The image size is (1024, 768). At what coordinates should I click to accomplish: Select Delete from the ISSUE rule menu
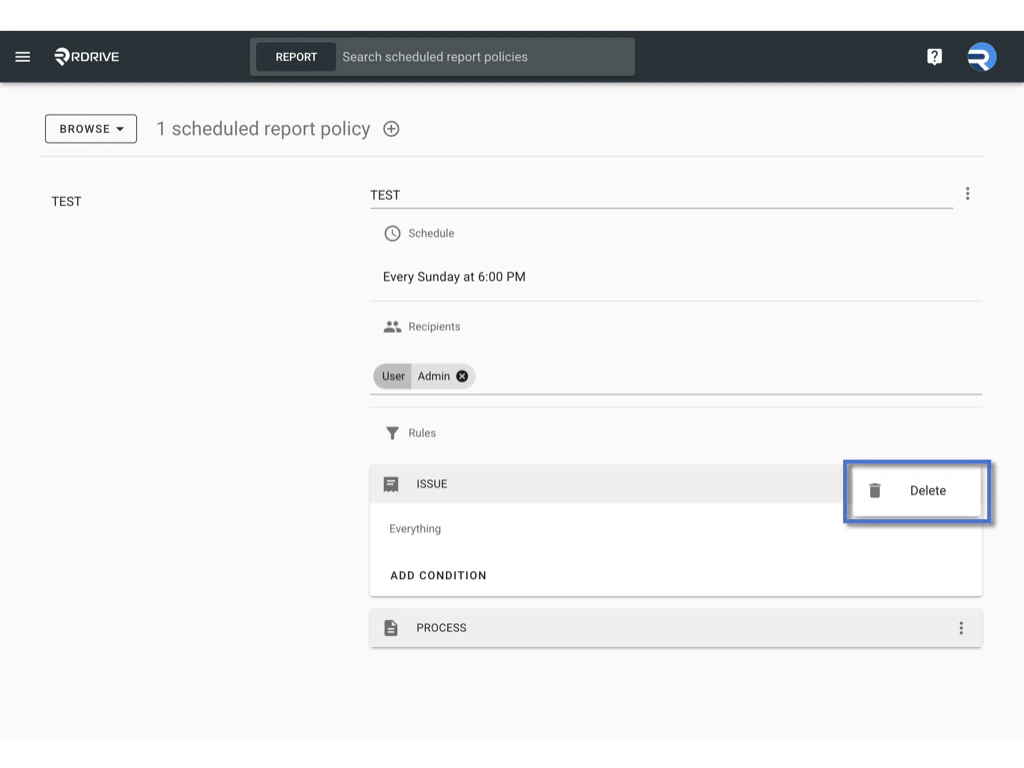click(928, 490)
